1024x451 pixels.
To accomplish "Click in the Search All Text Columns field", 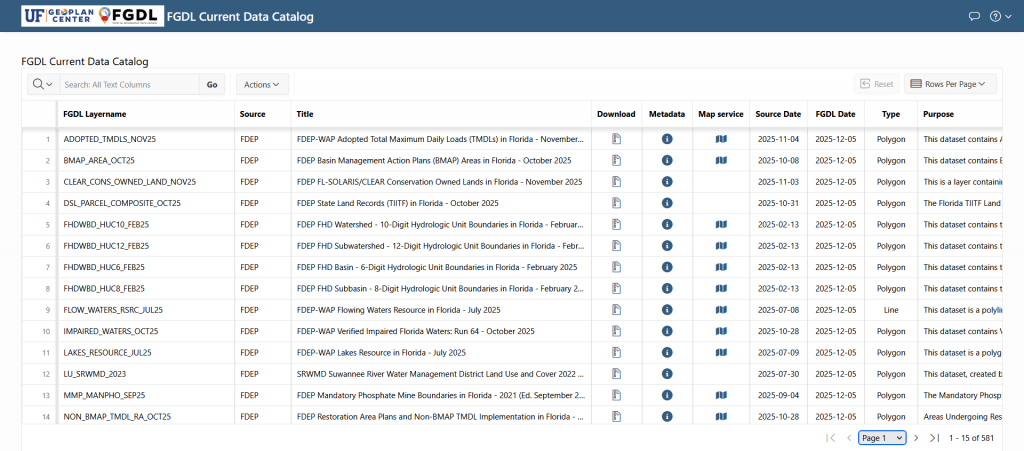I will 130,85.
